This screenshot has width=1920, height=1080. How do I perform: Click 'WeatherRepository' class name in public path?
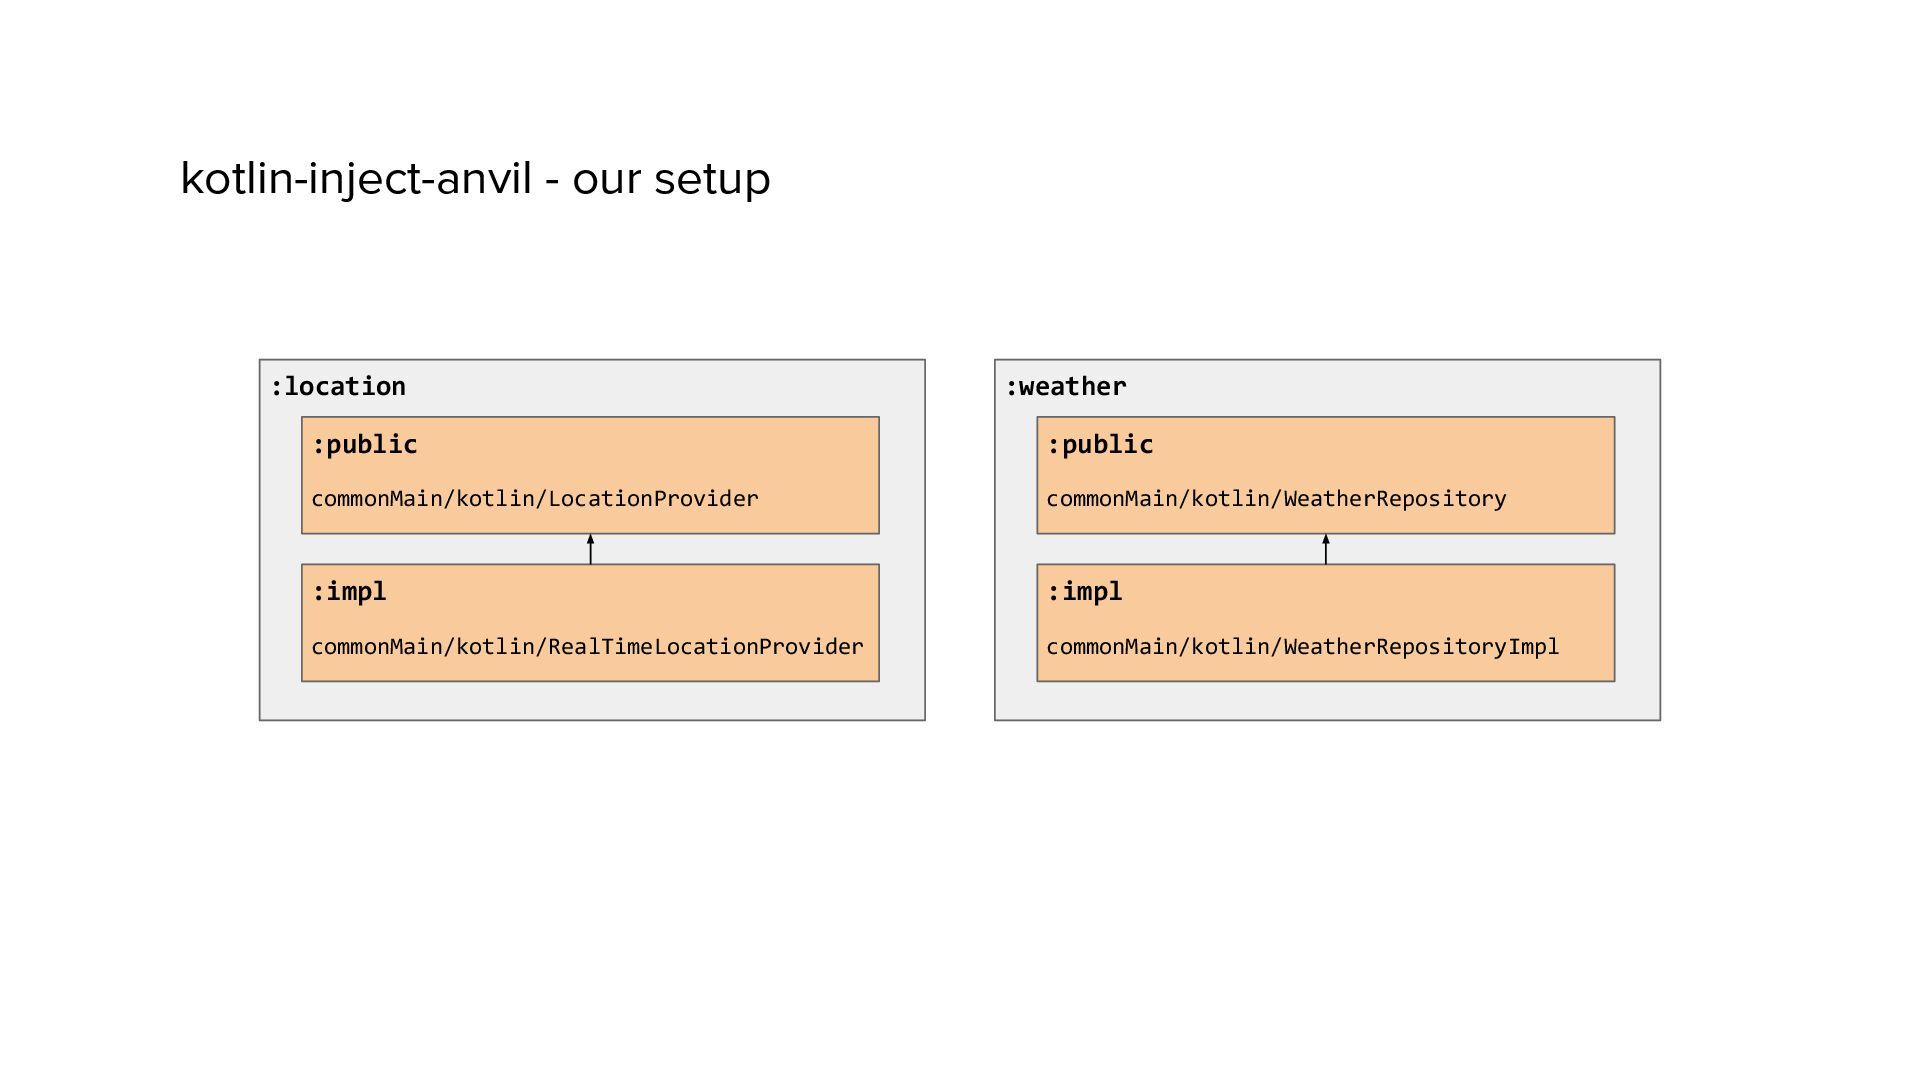click(1395, 499)
